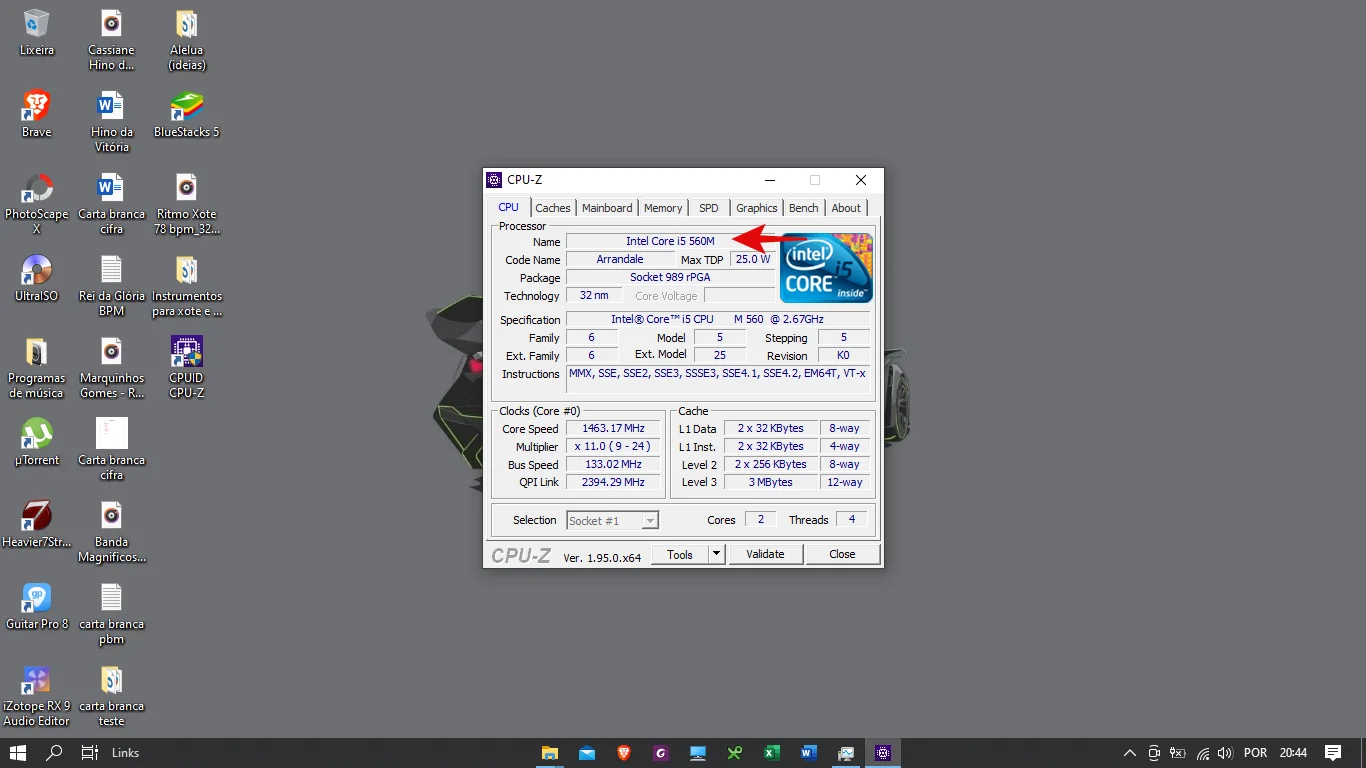
Task: Select the Heavier7Str... desktop shortcut
Action: point(37,524)
